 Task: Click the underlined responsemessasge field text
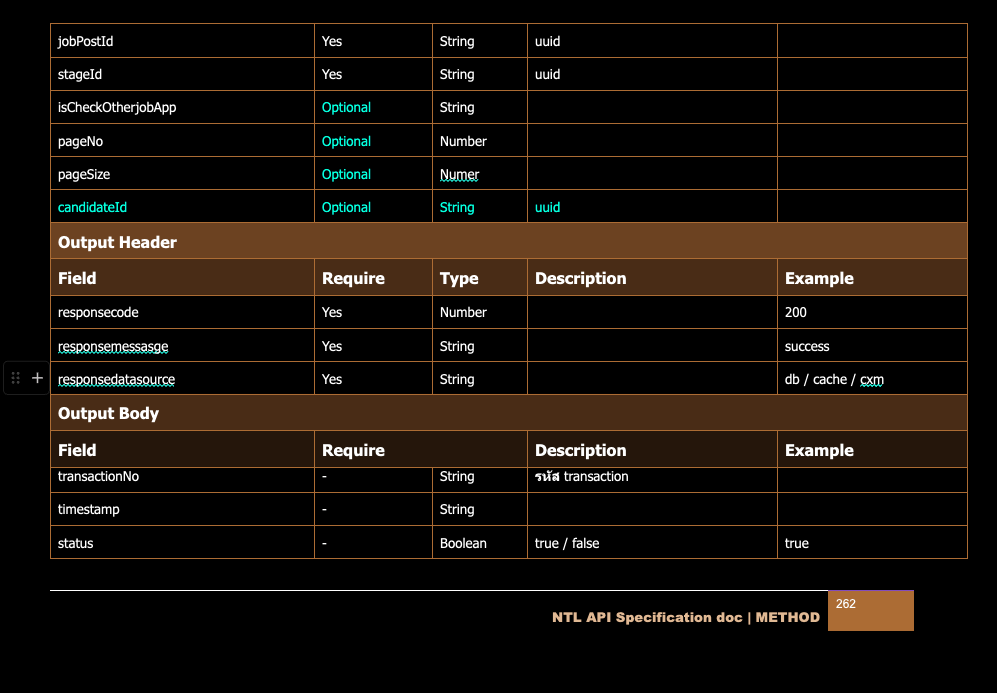point(113,346)
